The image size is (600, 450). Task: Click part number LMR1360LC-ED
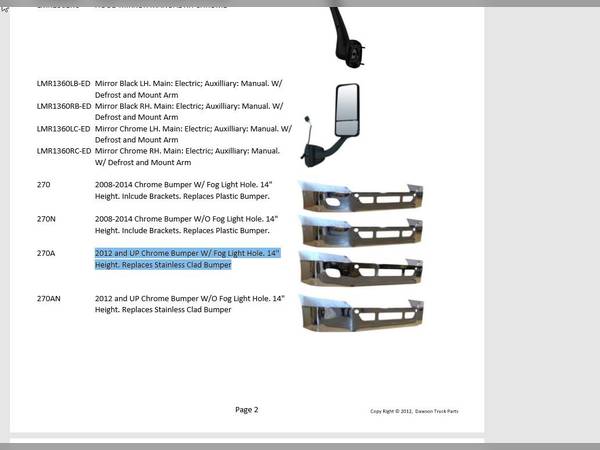click(x=64, y=128)
